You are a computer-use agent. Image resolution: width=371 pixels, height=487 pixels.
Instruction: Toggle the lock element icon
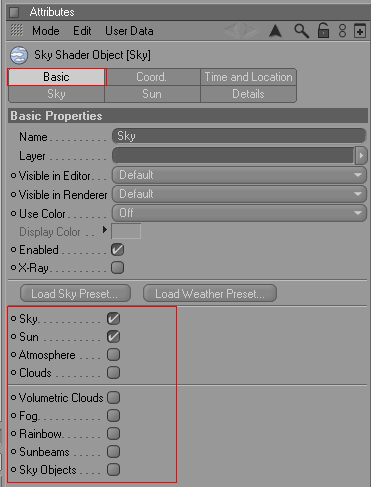pyautogui.click(x=323, y=30)
